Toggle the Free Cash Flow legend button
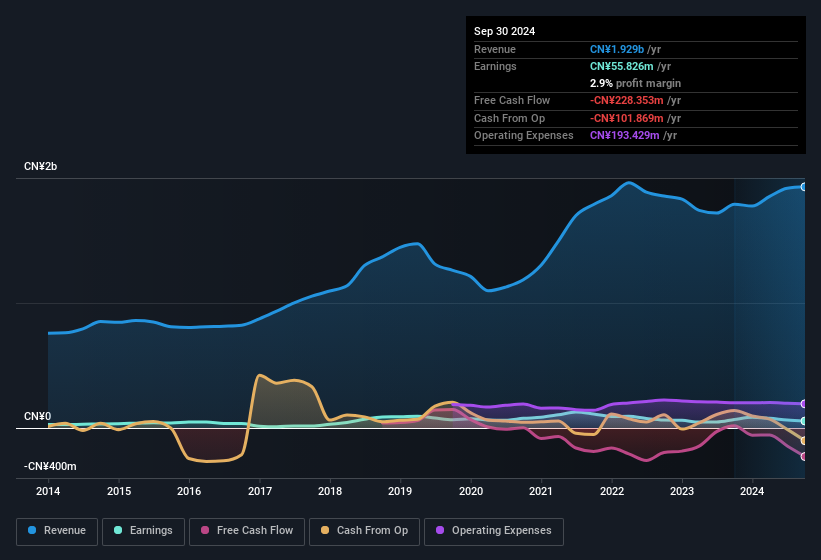This screenshot has width=821, height=560. [x=247, y=531]
